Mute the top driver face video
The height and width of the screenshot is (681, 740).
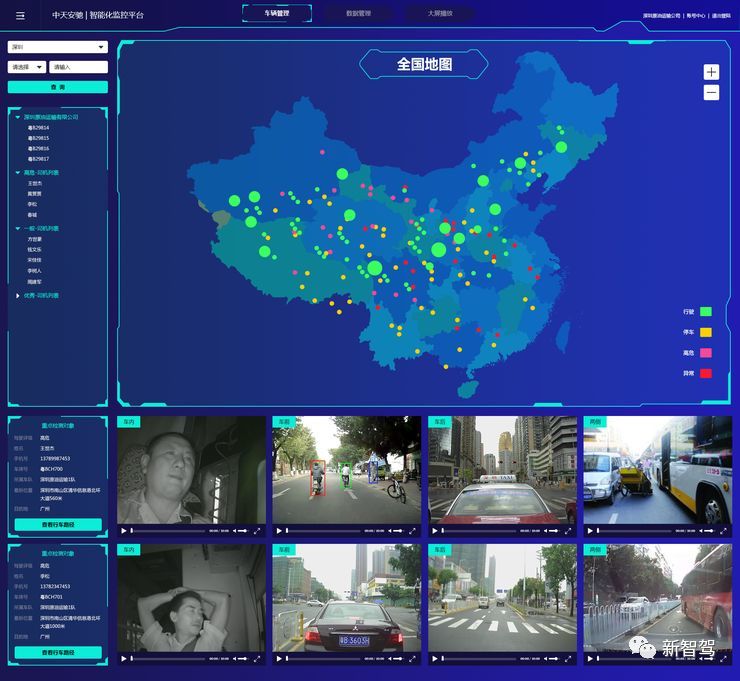[x=235, y=531]
